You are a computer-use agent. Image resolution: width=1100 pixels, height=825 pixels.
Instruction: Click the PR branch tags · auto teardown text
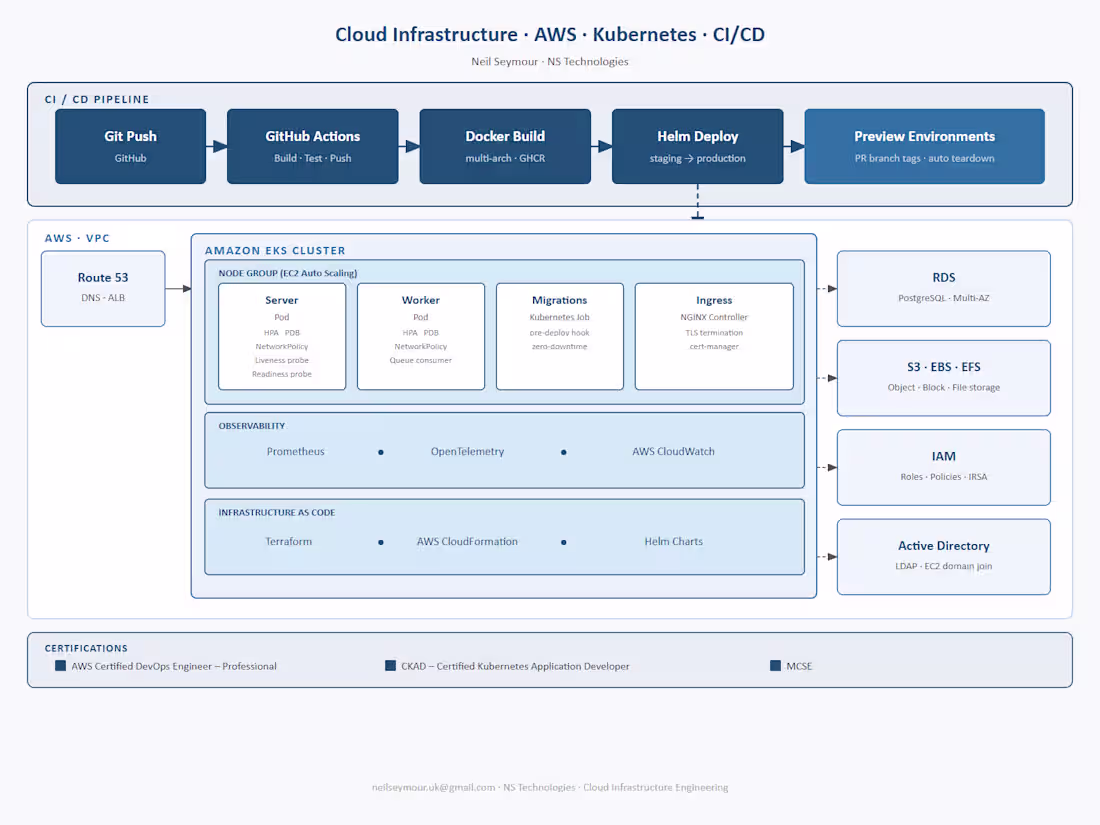924,159
